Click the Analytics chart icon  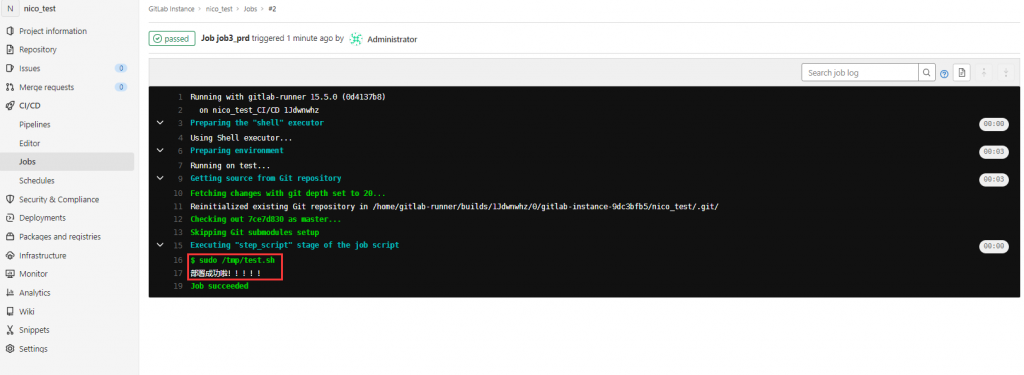click(x=10, y=293)
